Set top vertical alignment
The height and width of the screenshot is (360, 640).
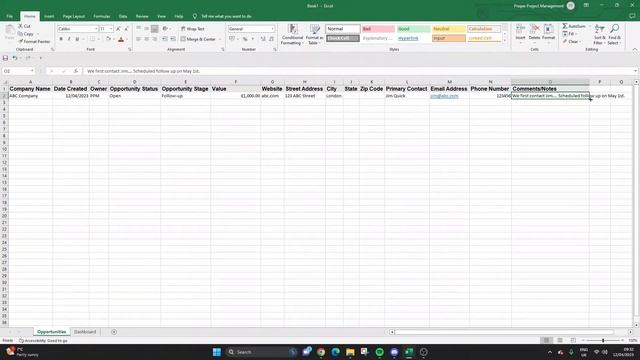tap(139, 29)
